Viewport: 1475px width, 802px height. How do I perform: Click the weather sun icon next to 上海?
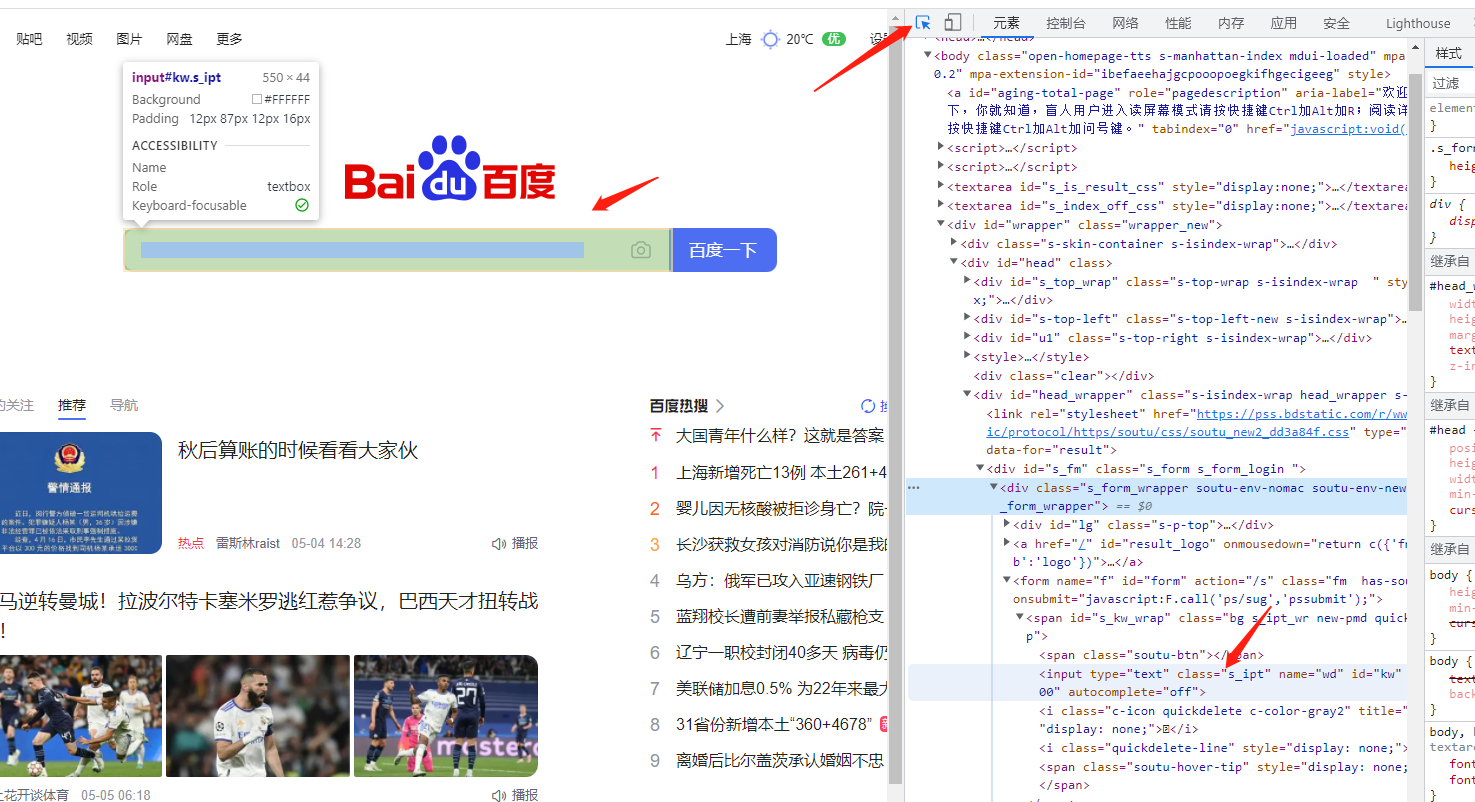coord(770,39)
